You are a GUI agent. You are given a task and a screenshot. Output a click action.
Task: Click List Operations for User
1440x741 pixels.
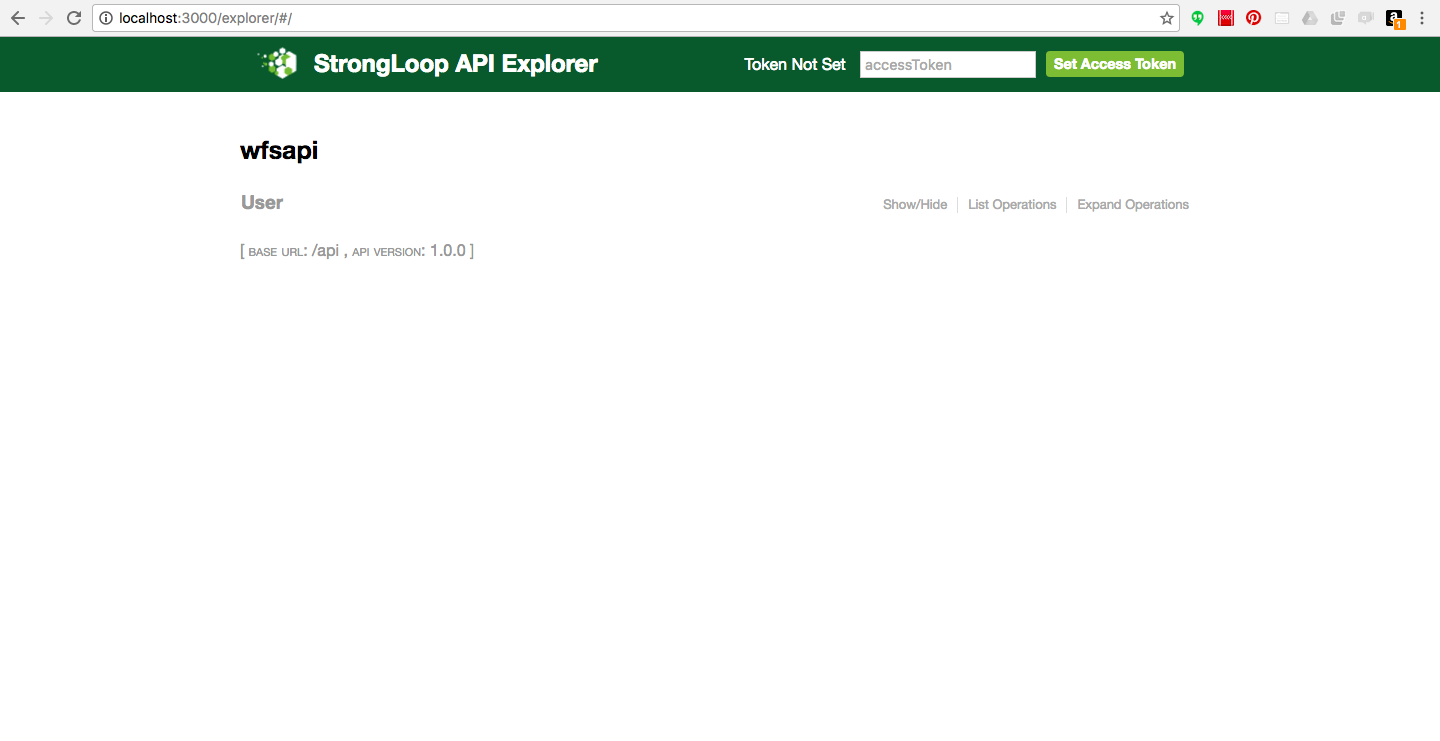[x=1012, y=205]
